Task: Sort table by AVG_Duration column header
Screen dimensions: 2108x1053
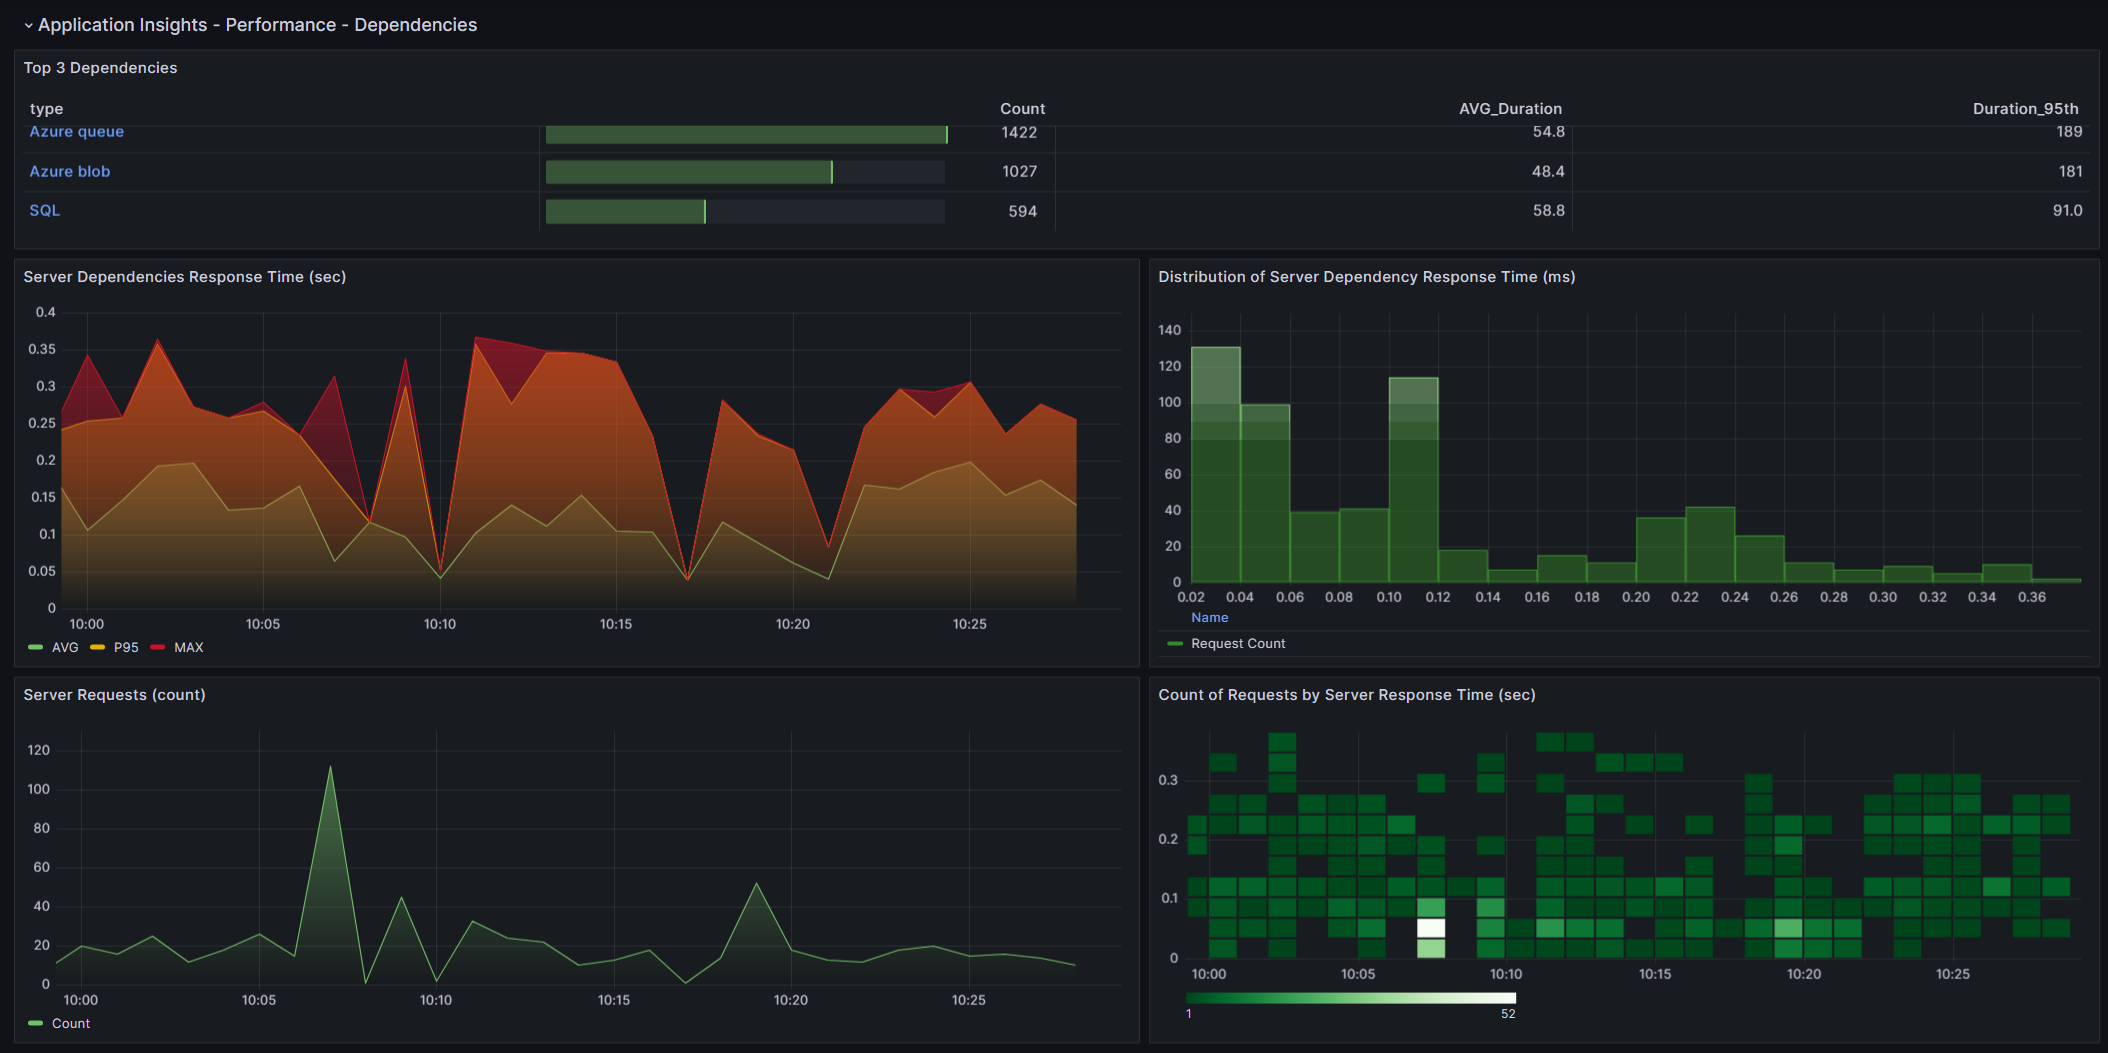Action: point(1510,109)
